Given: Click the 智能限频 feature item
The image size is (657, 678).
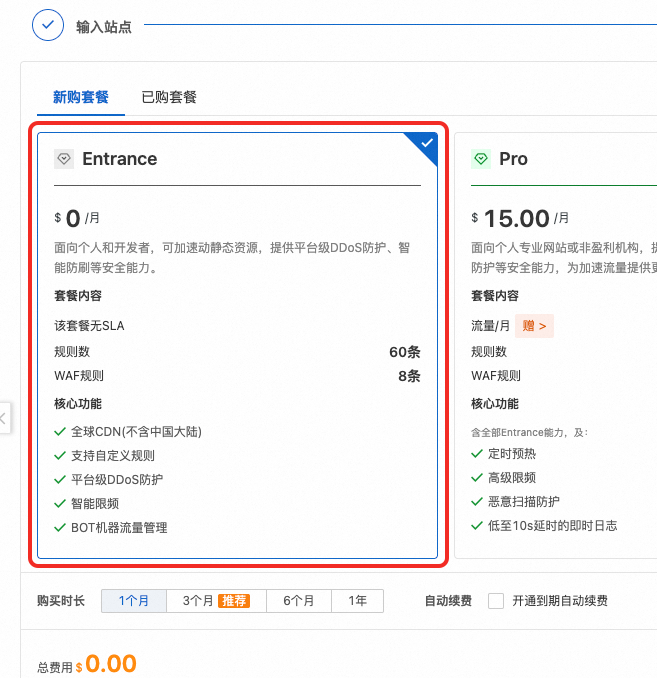Looking at the screenshot, I should [x=95, y=504].
